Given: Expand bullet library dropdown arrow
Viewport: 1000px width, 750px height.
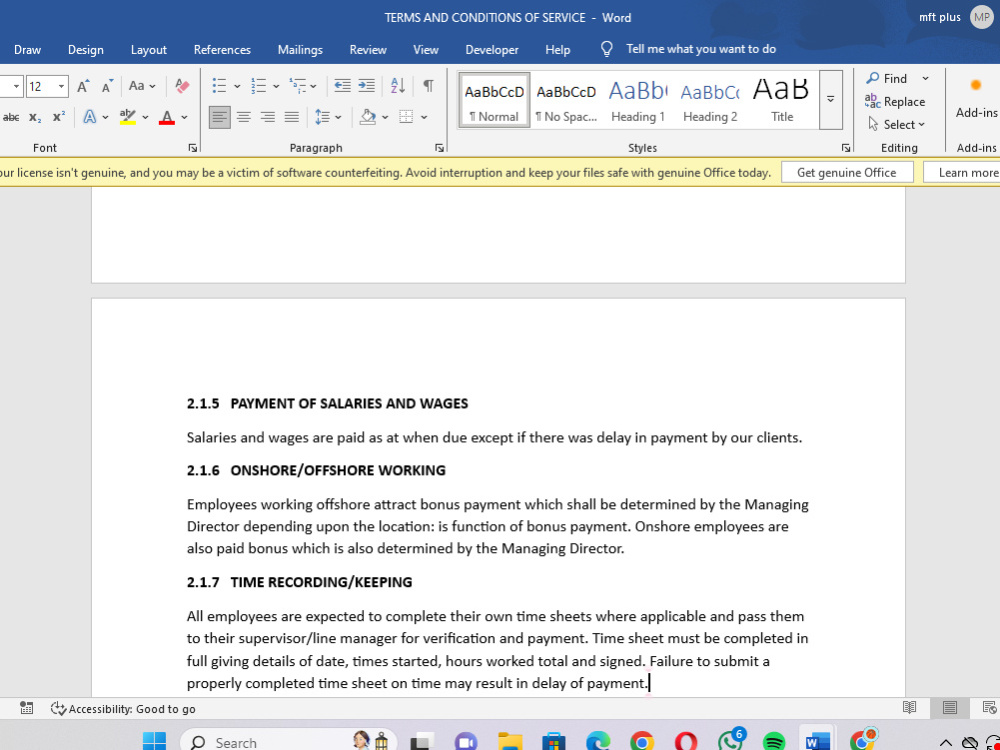Looking at the screenshot, I should click(x=237, y=86).
